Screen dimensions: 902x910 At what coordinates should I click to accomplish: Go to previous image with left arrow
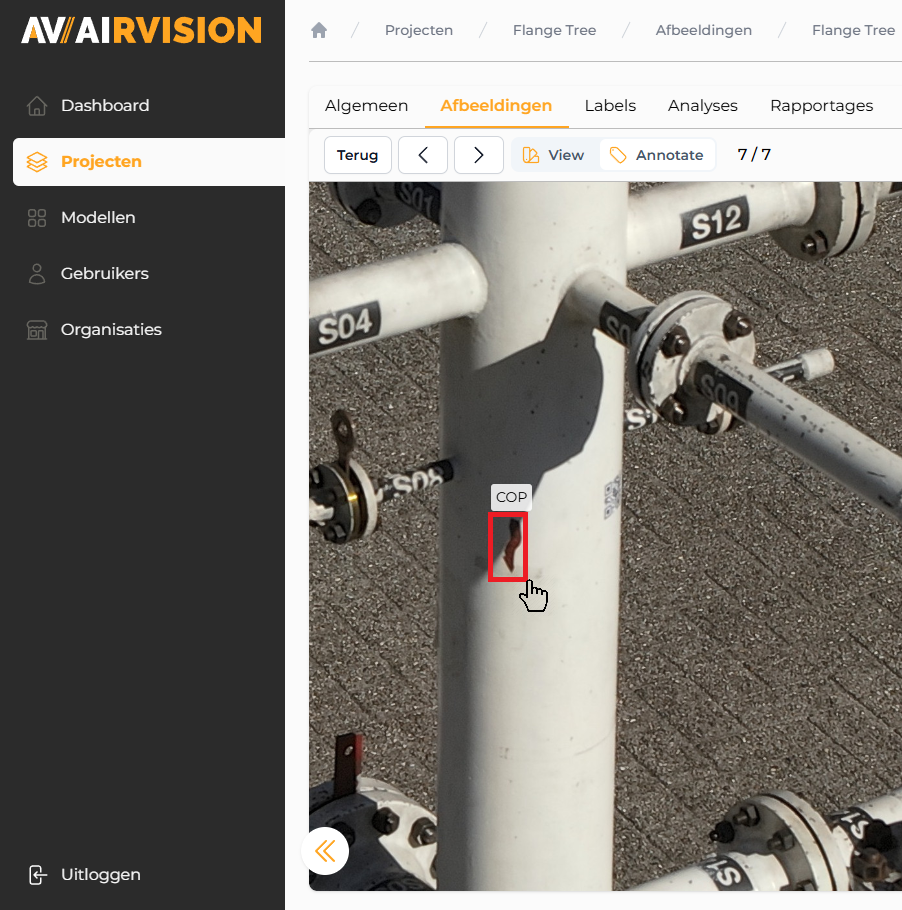click(423, 155)
